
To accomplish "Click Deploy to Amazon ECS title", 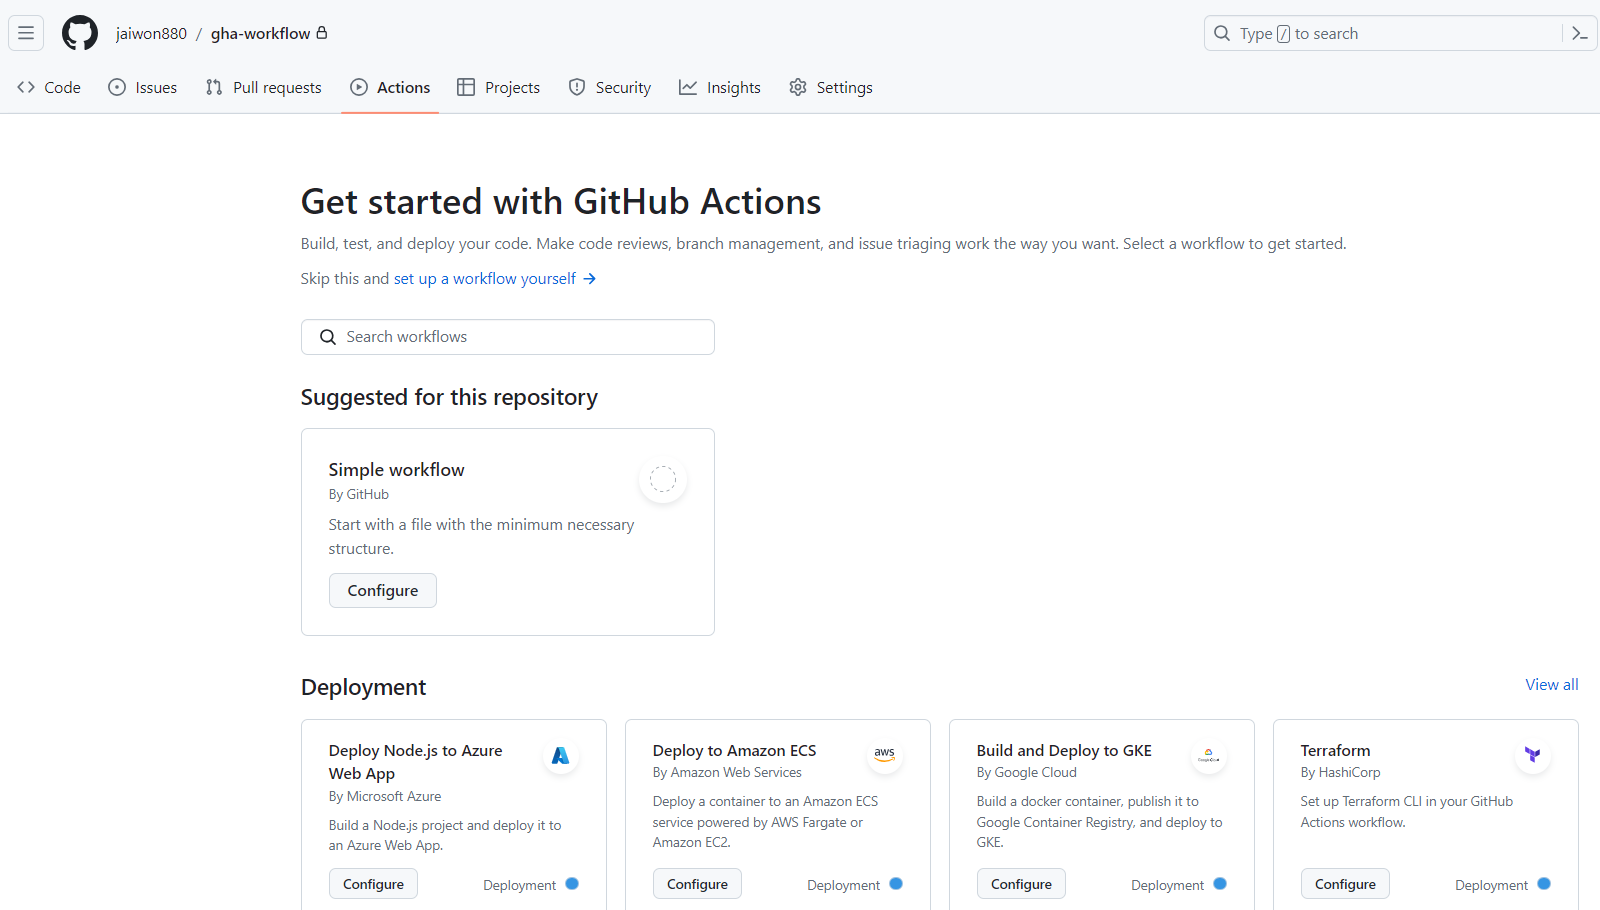I will tap(735, 750).
